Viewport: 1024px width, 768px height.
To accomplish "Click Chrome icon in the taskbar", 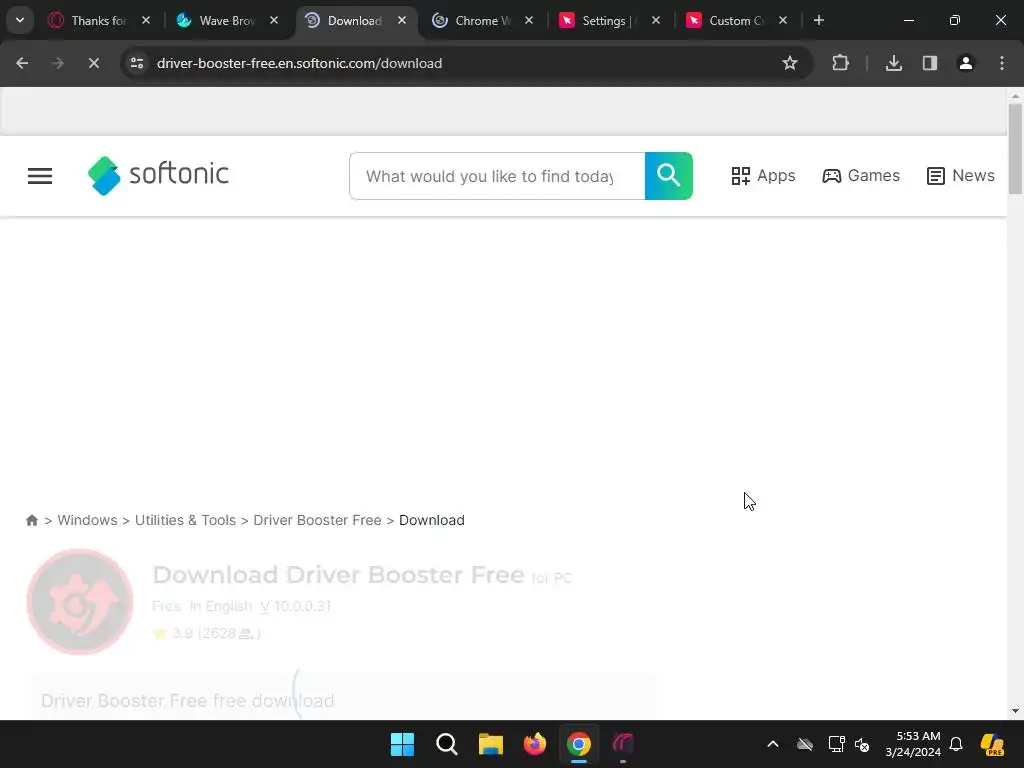I will [579, 744].
